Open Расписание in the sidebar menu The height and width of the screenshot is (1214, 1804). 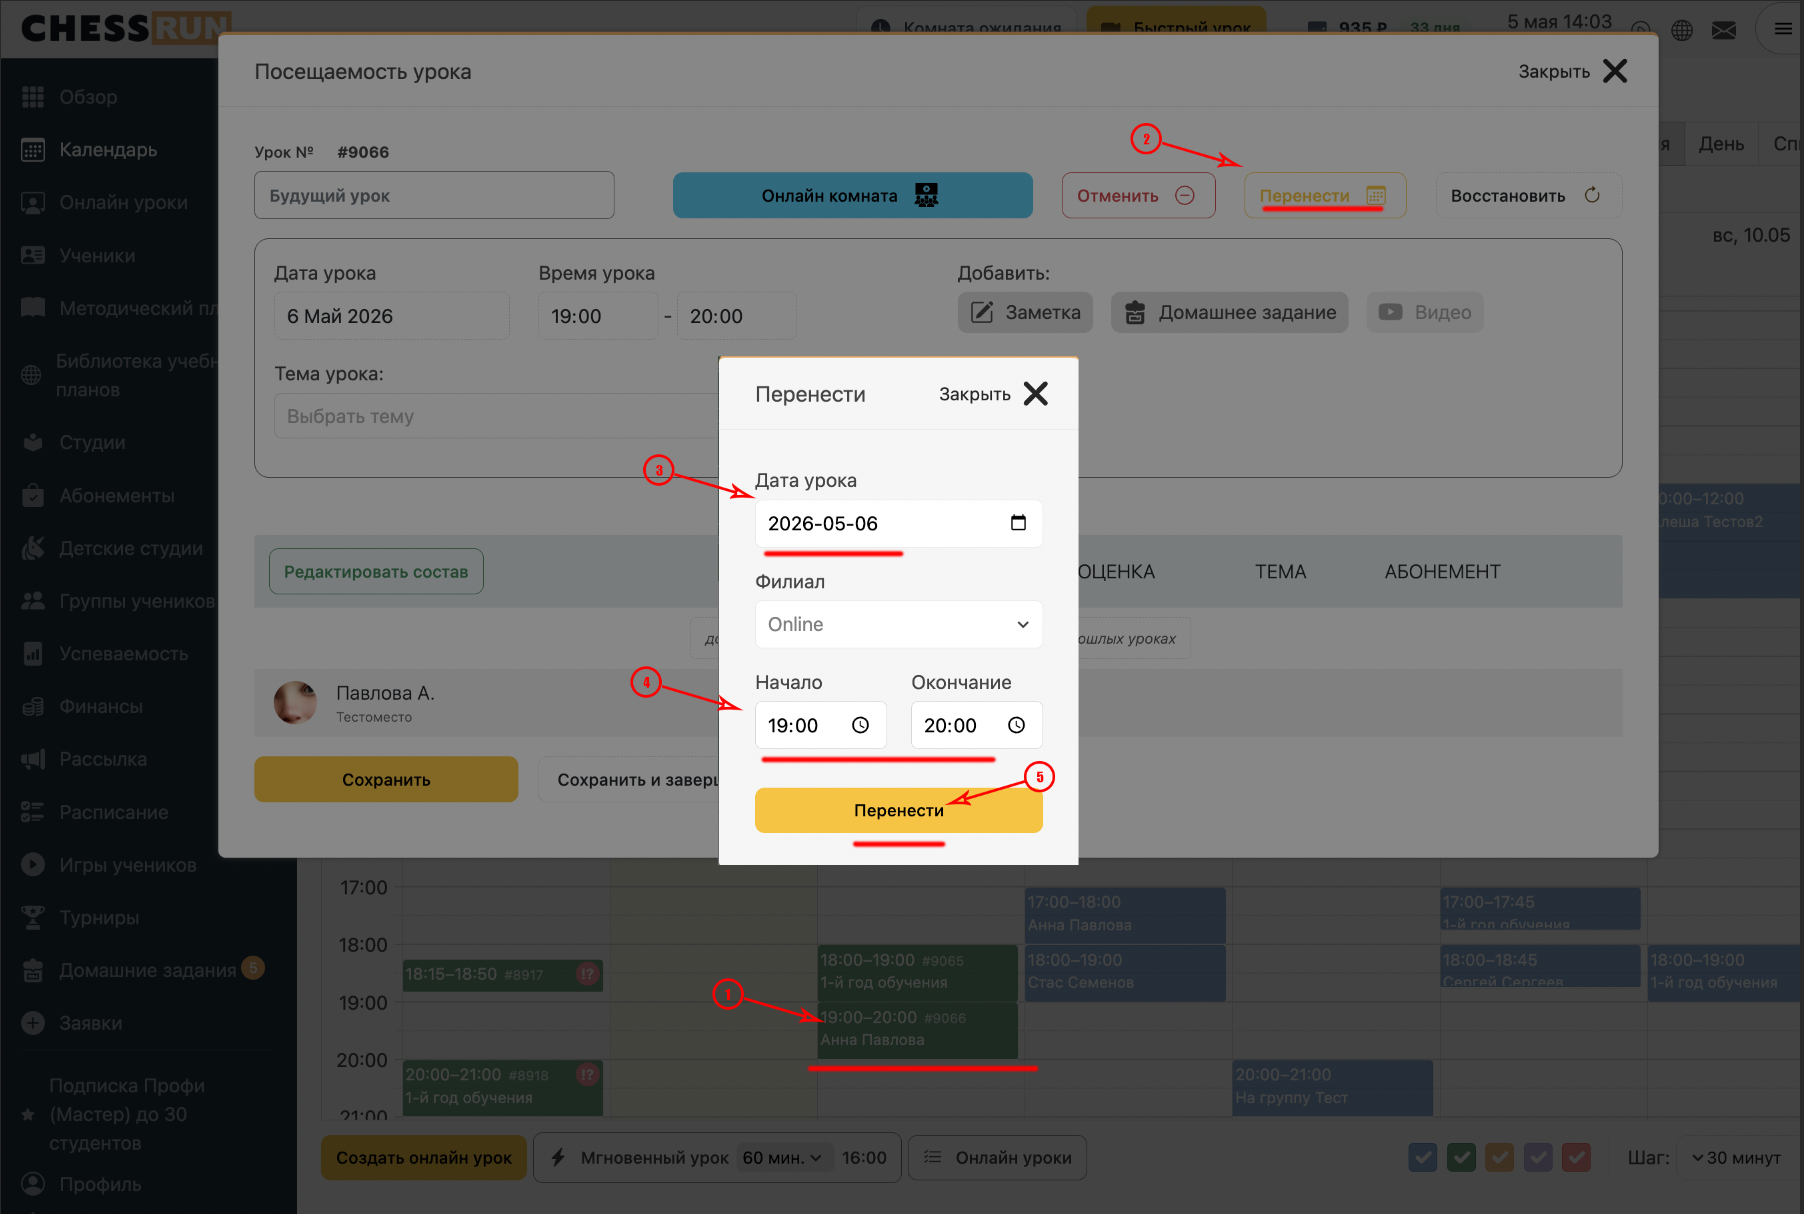pos(114,812)
